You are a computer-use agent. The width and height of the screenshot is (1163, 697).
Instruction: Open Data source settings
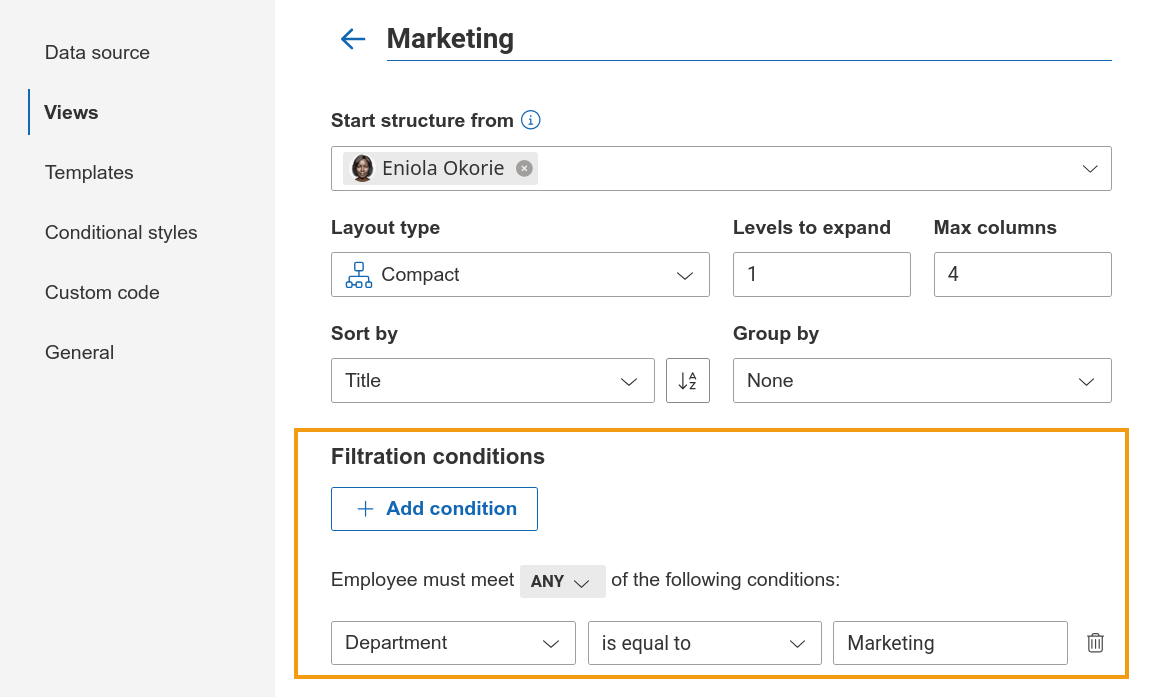(97, 53)
